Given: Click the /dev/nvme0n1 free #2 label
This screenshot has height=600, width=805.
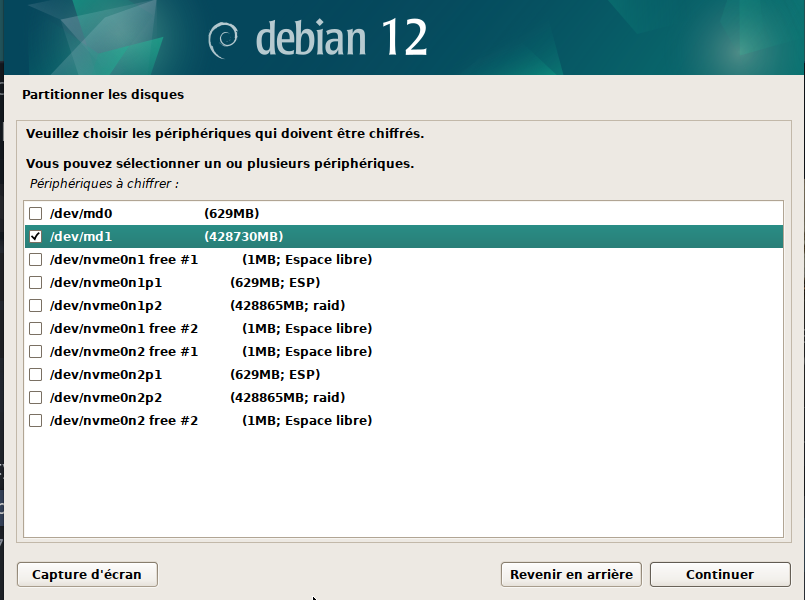Looking at the screenshot, I should pyautogui.click(x=124, y=328).
